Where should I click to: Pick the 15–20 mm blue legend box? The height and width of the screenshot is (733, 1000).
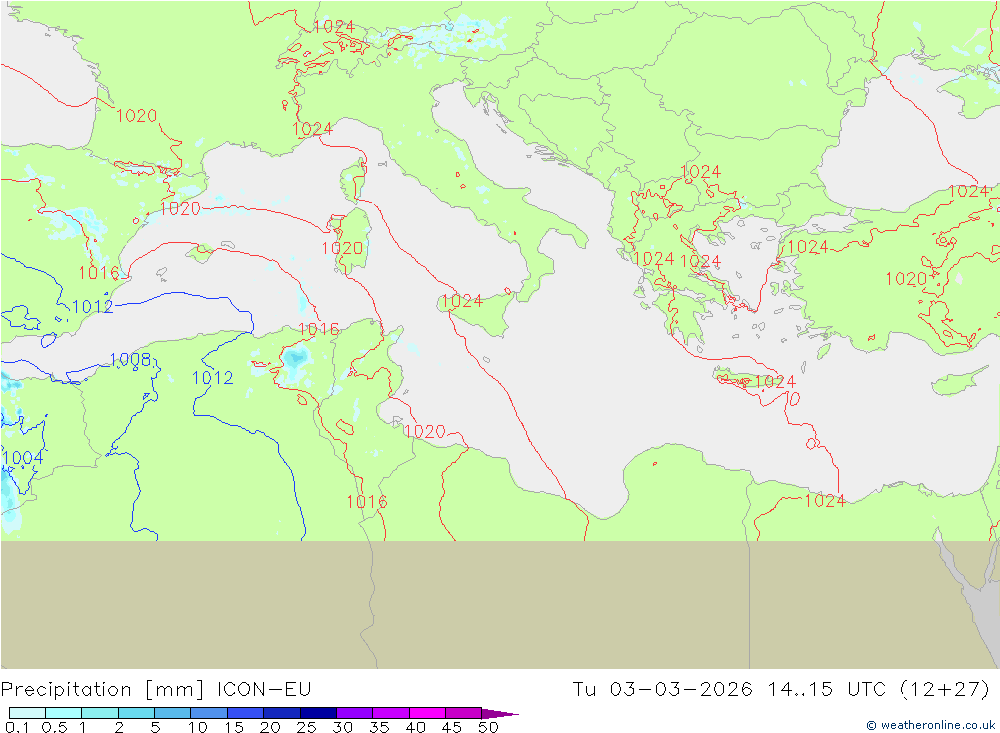click(246, 713)
